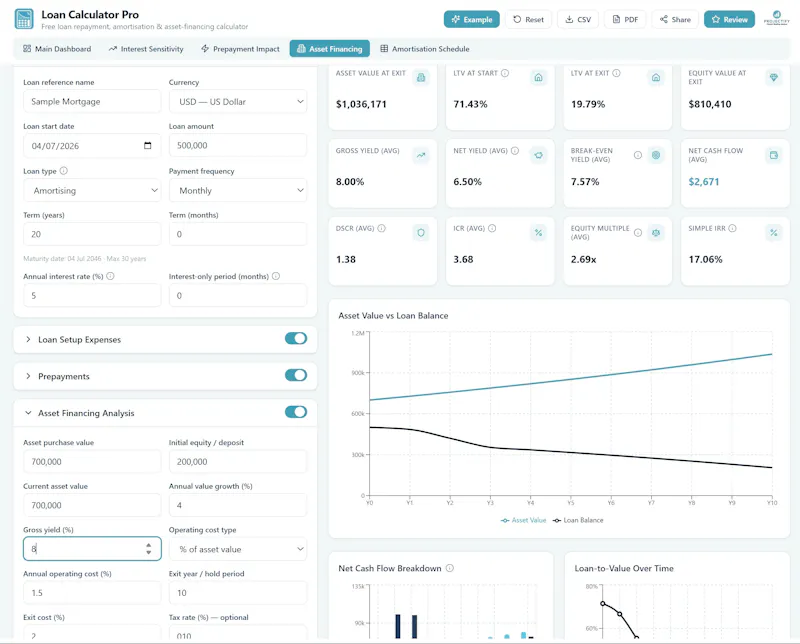The image size is (800, 644).
Task: Export with the PDF button
Action: point(625,19)
